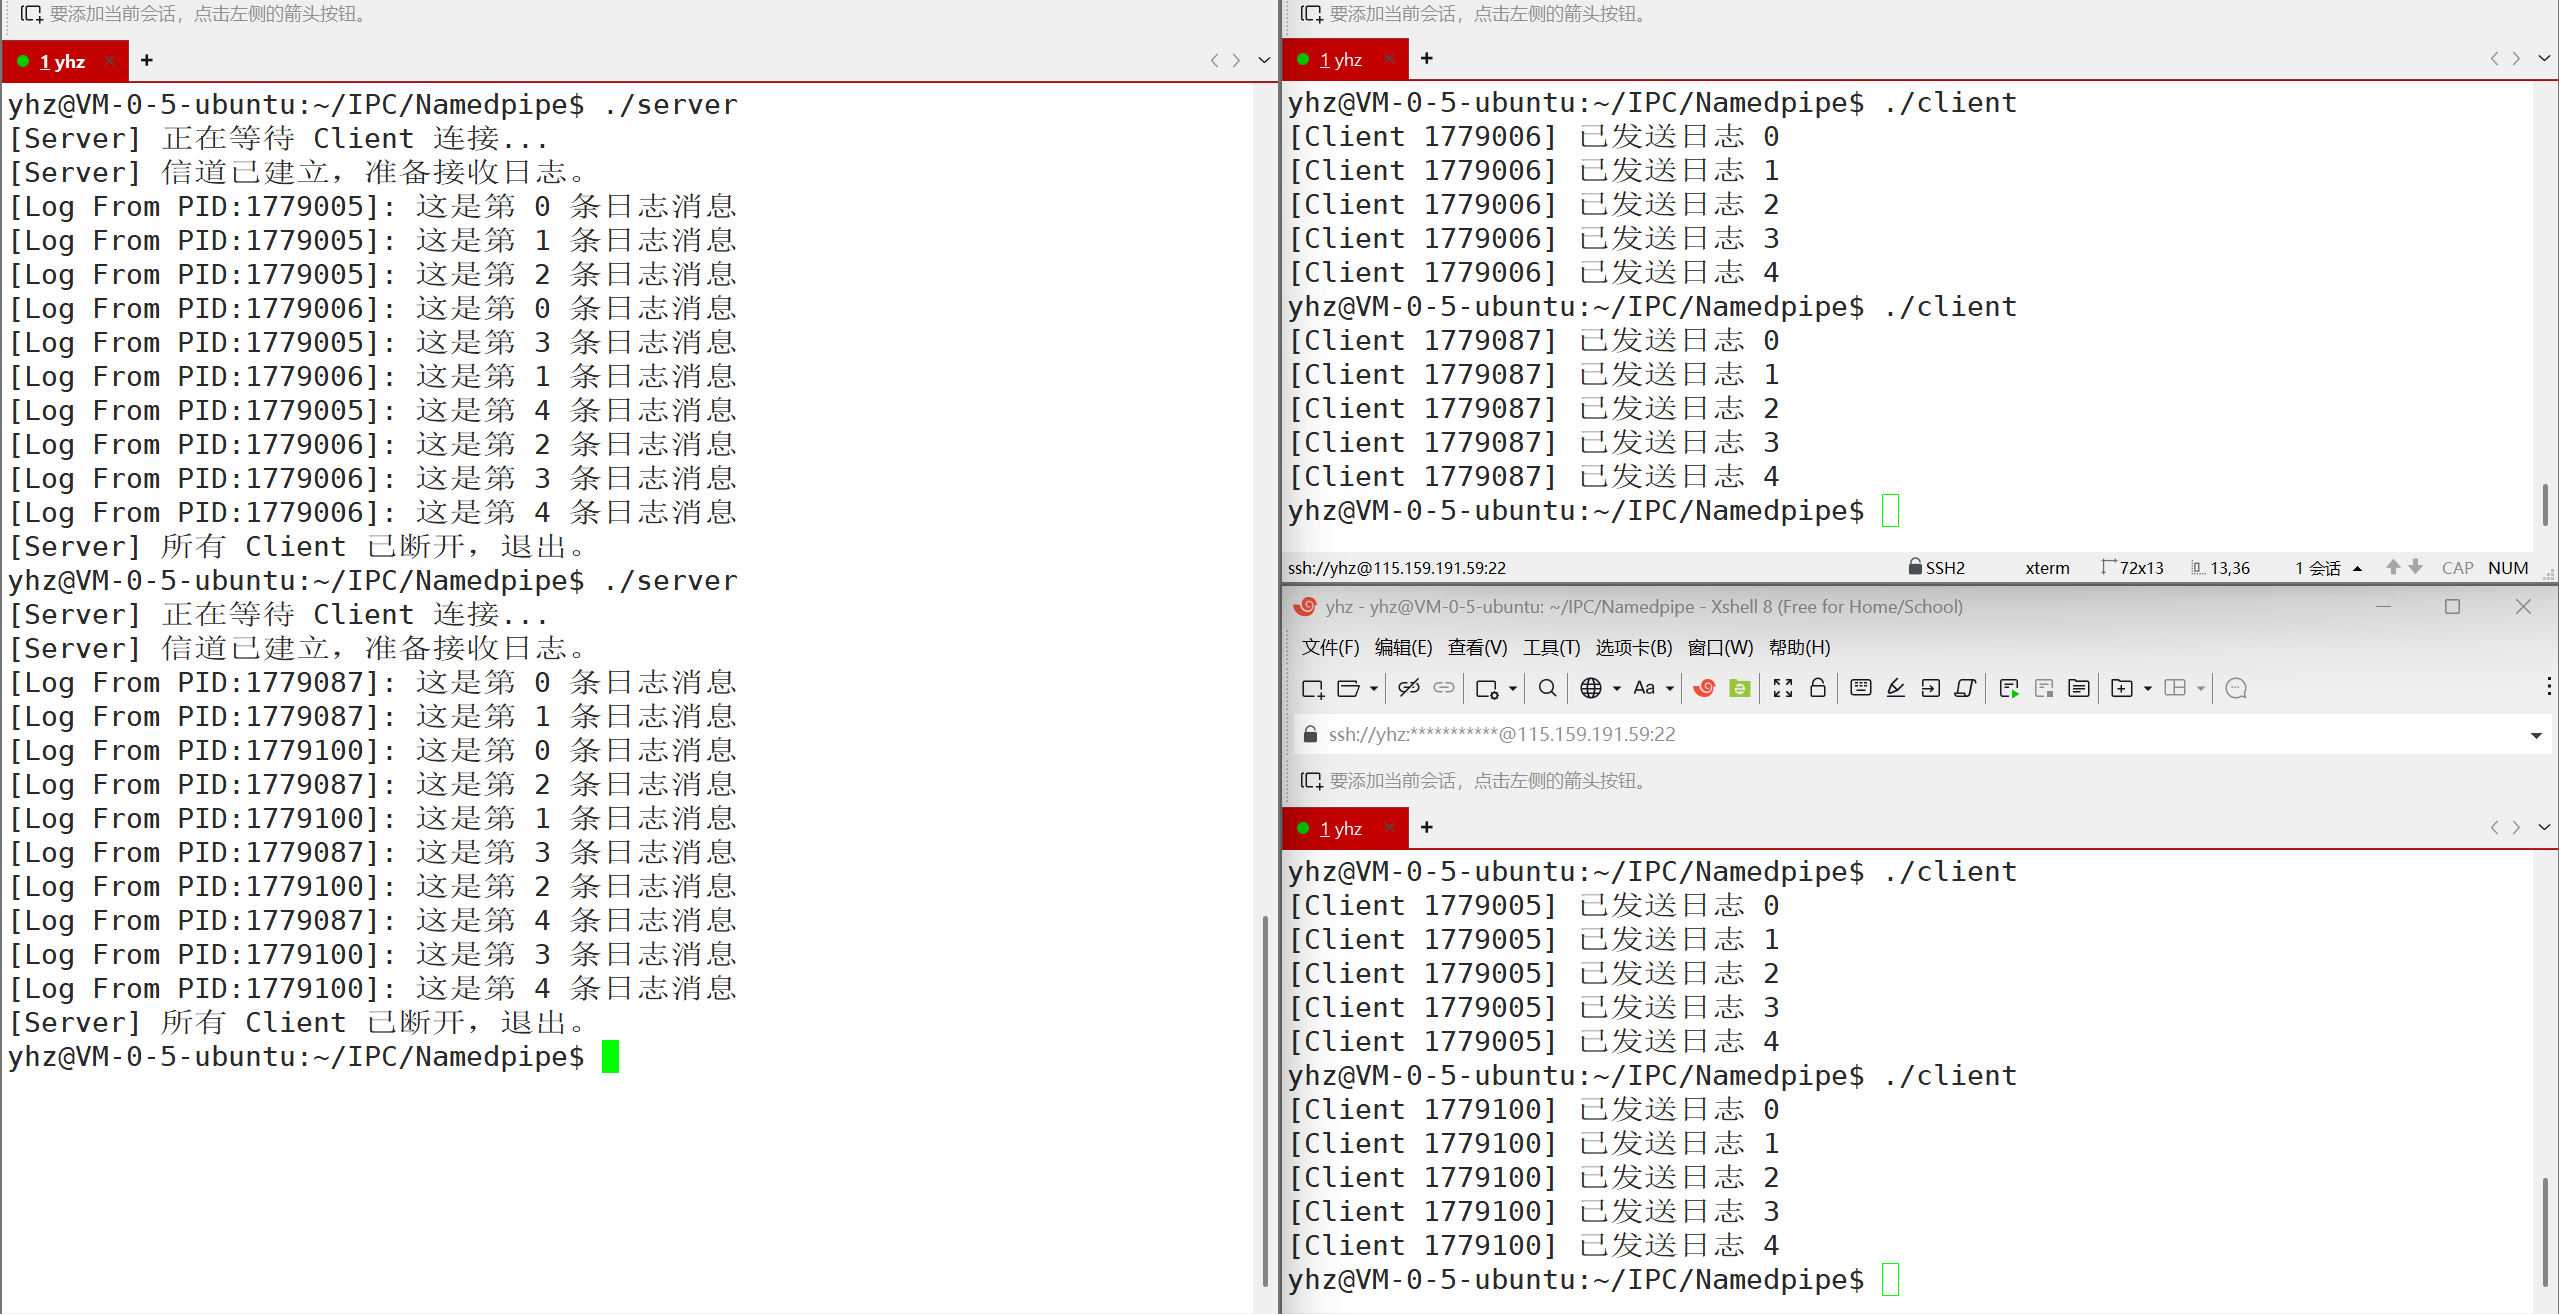Add new tab in bottom-right pane
The width and height of the screenshot is (2559, 1314).
(x=1427, y=827)
